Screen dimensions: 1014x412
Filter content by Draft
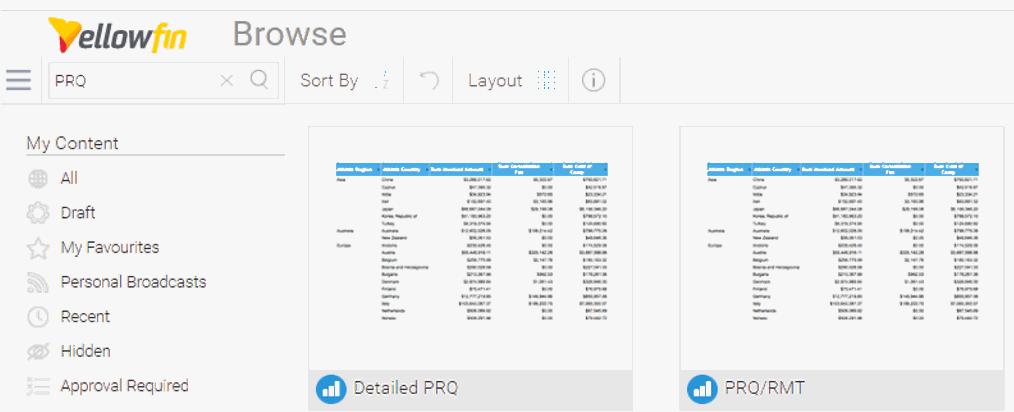pos(78,213)
